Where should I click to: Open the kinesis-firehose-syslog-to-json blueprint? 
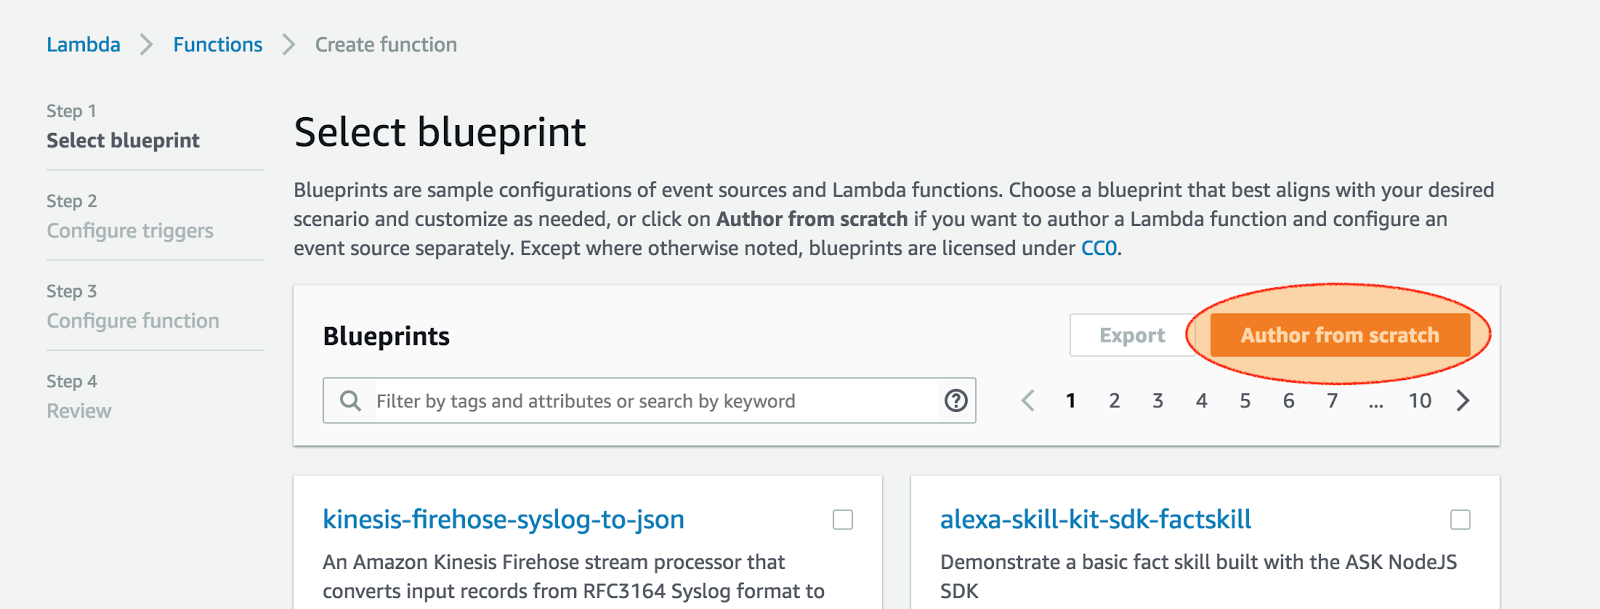(503, 520)
